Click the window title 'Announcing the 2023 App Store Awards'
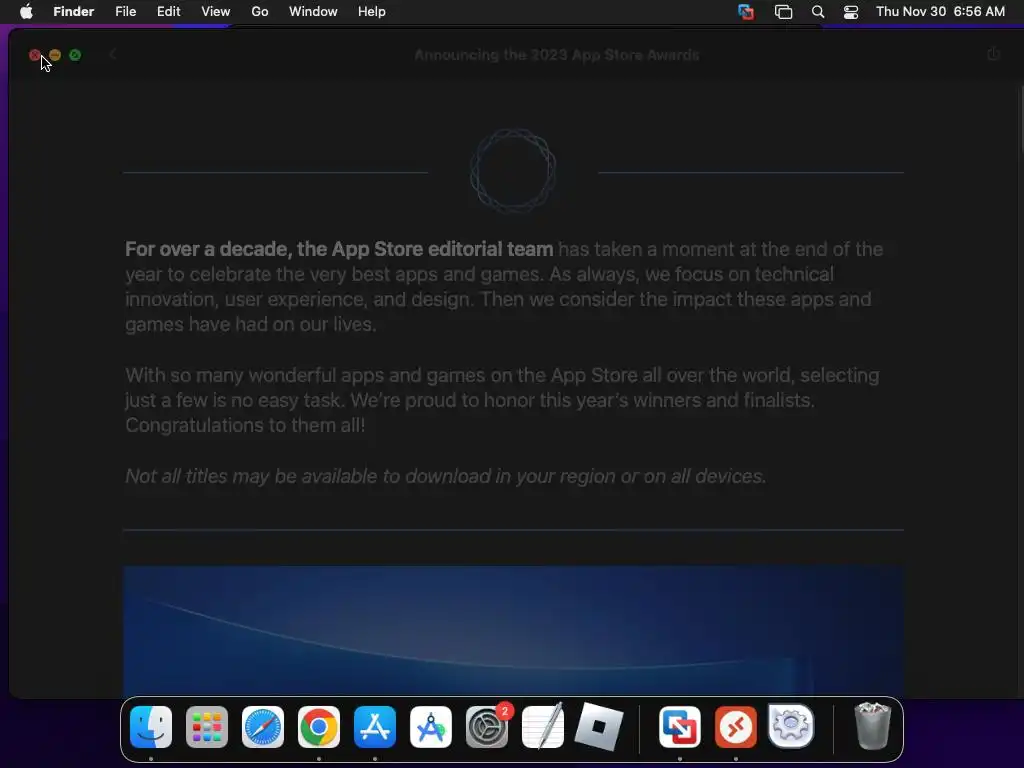Screen dimensions: 1024x768 pos(556,55)
